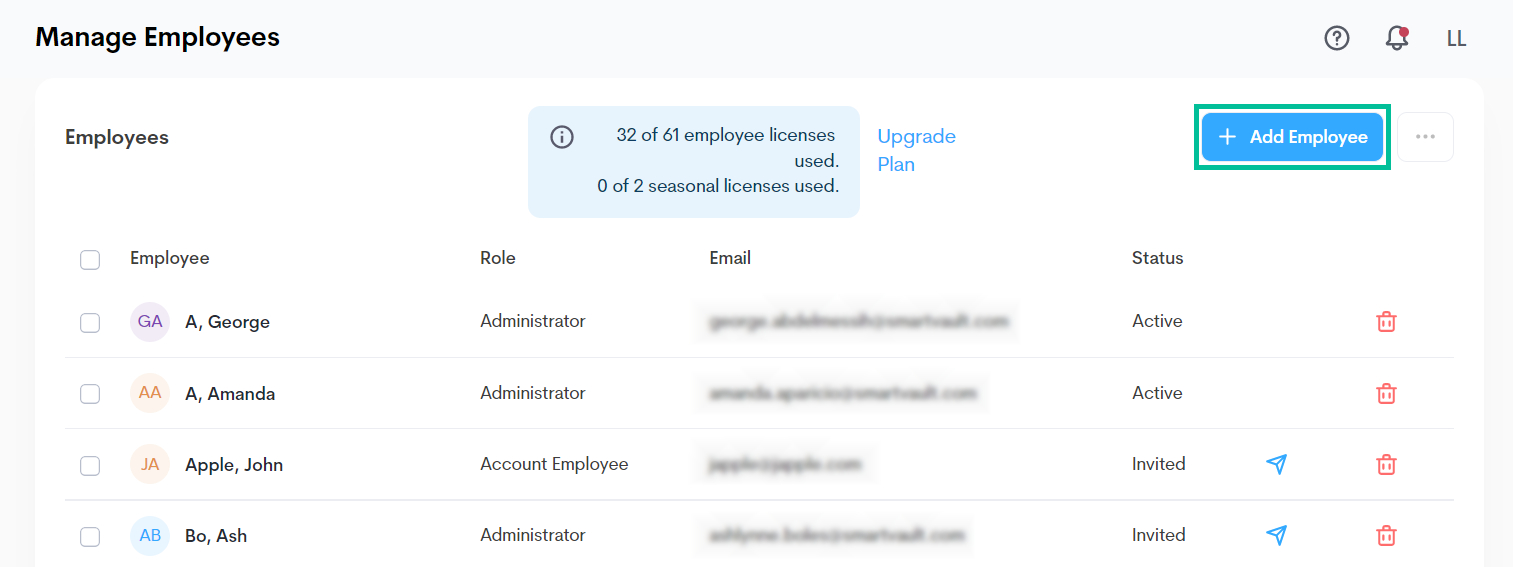Screen dimensions: 1513x567
Task: Click Administrator role for A, George
Action: (x=533, y=321)
